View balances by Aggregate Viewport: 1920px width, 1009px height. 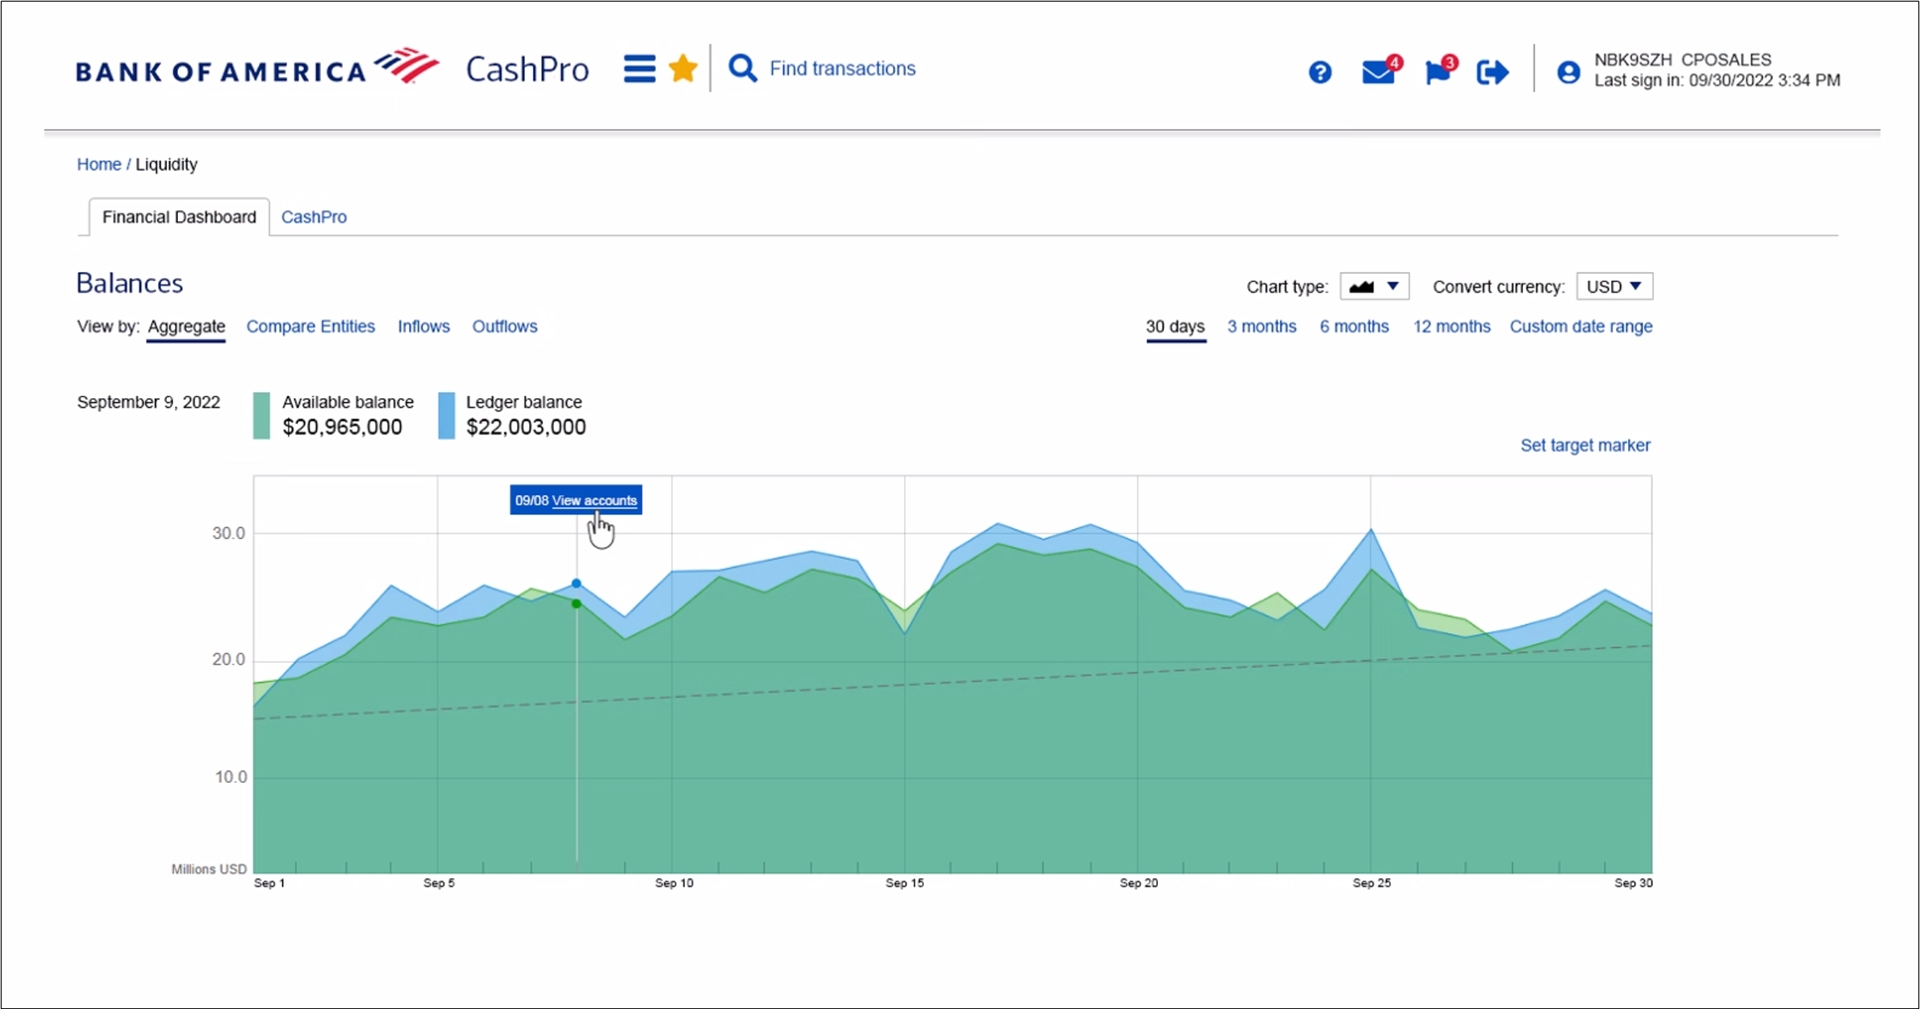coord(186,326)
